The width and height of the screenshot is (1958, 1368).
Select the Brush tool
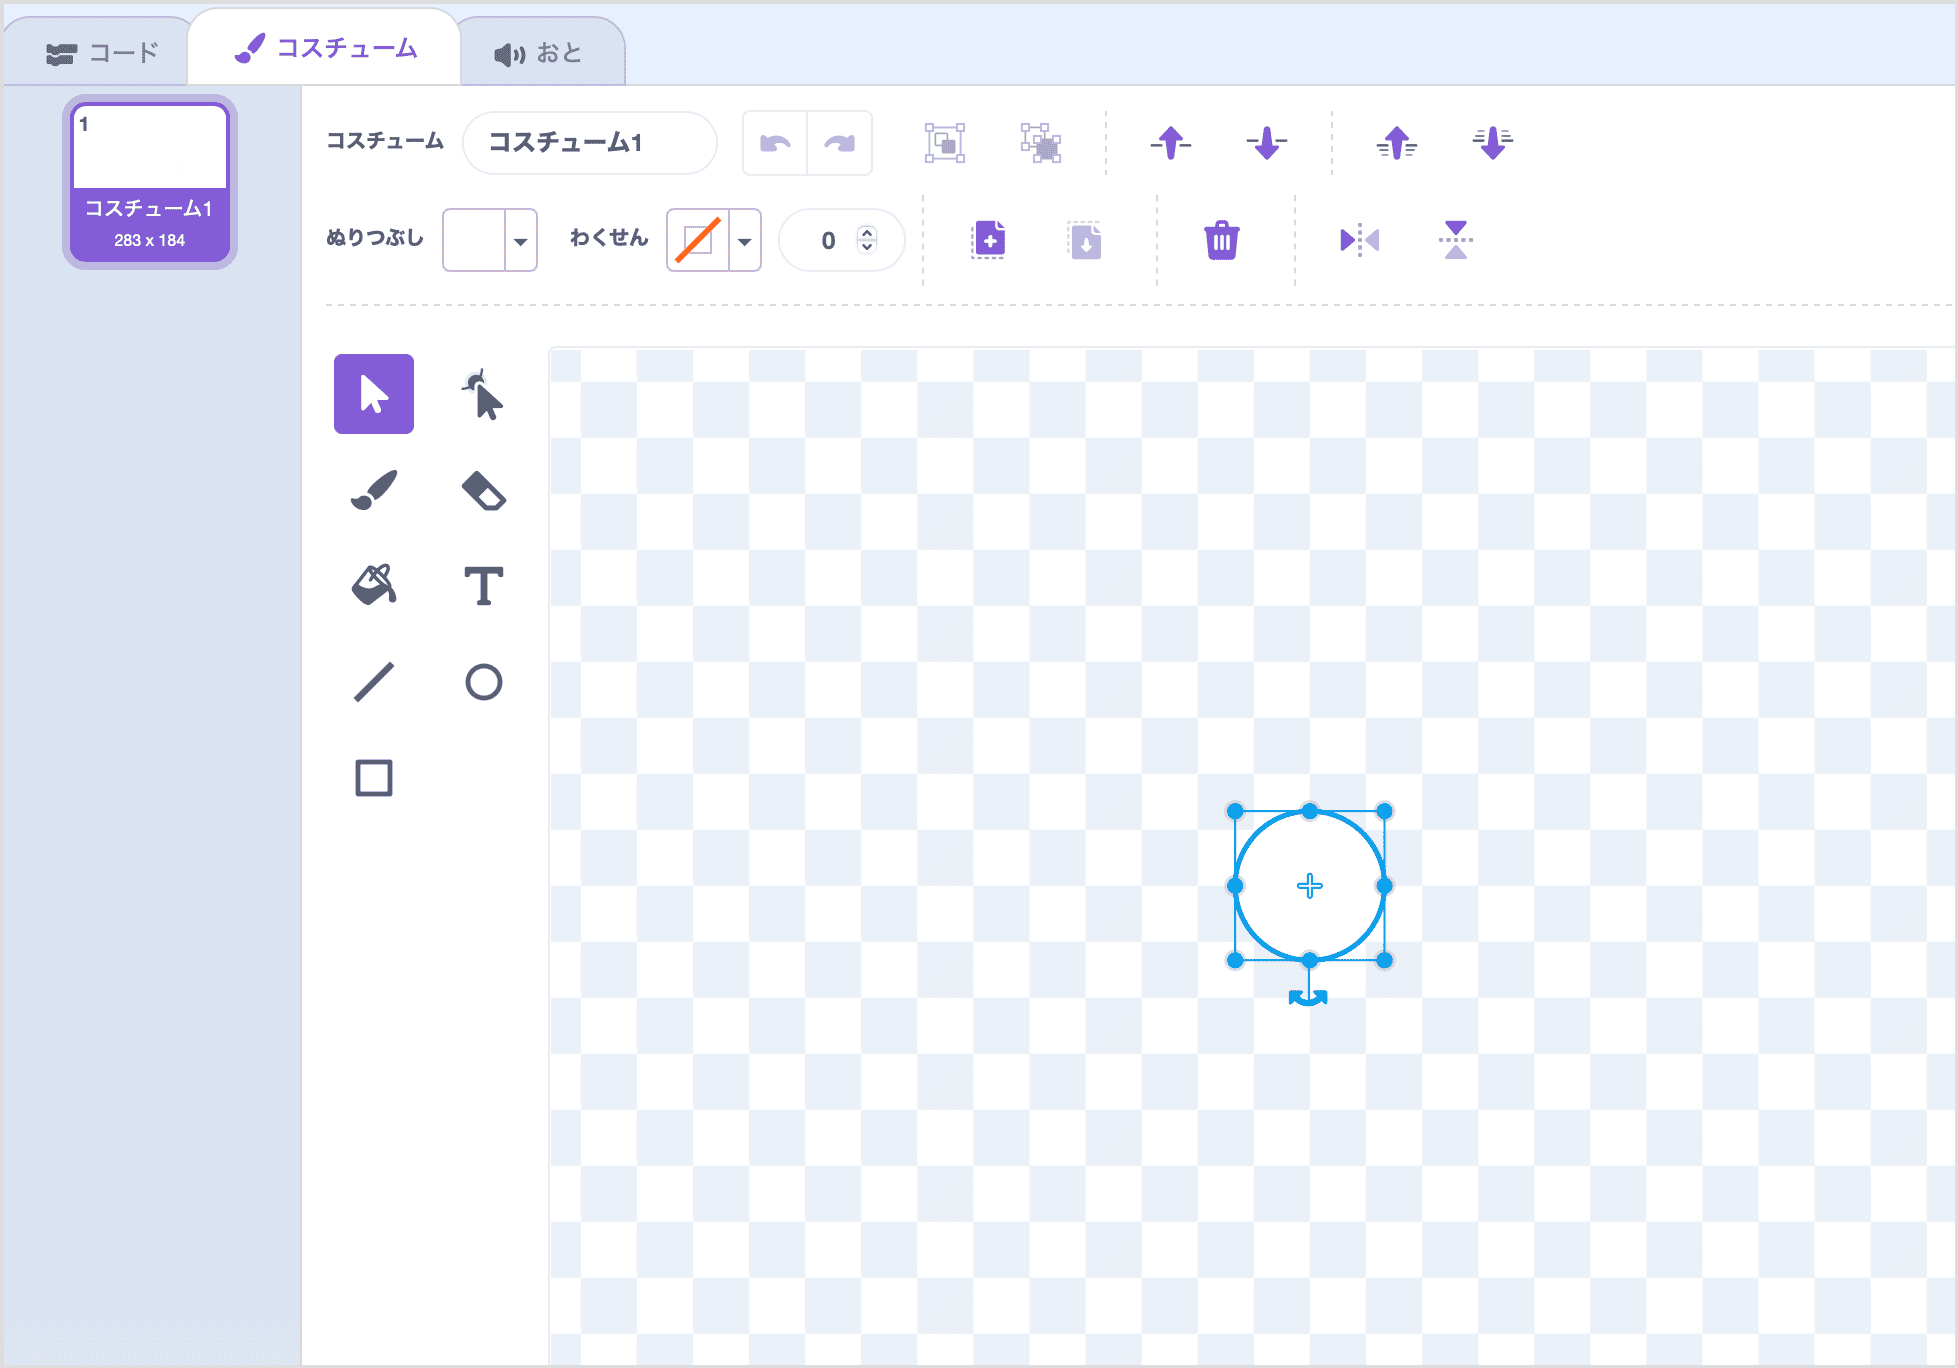374,490
